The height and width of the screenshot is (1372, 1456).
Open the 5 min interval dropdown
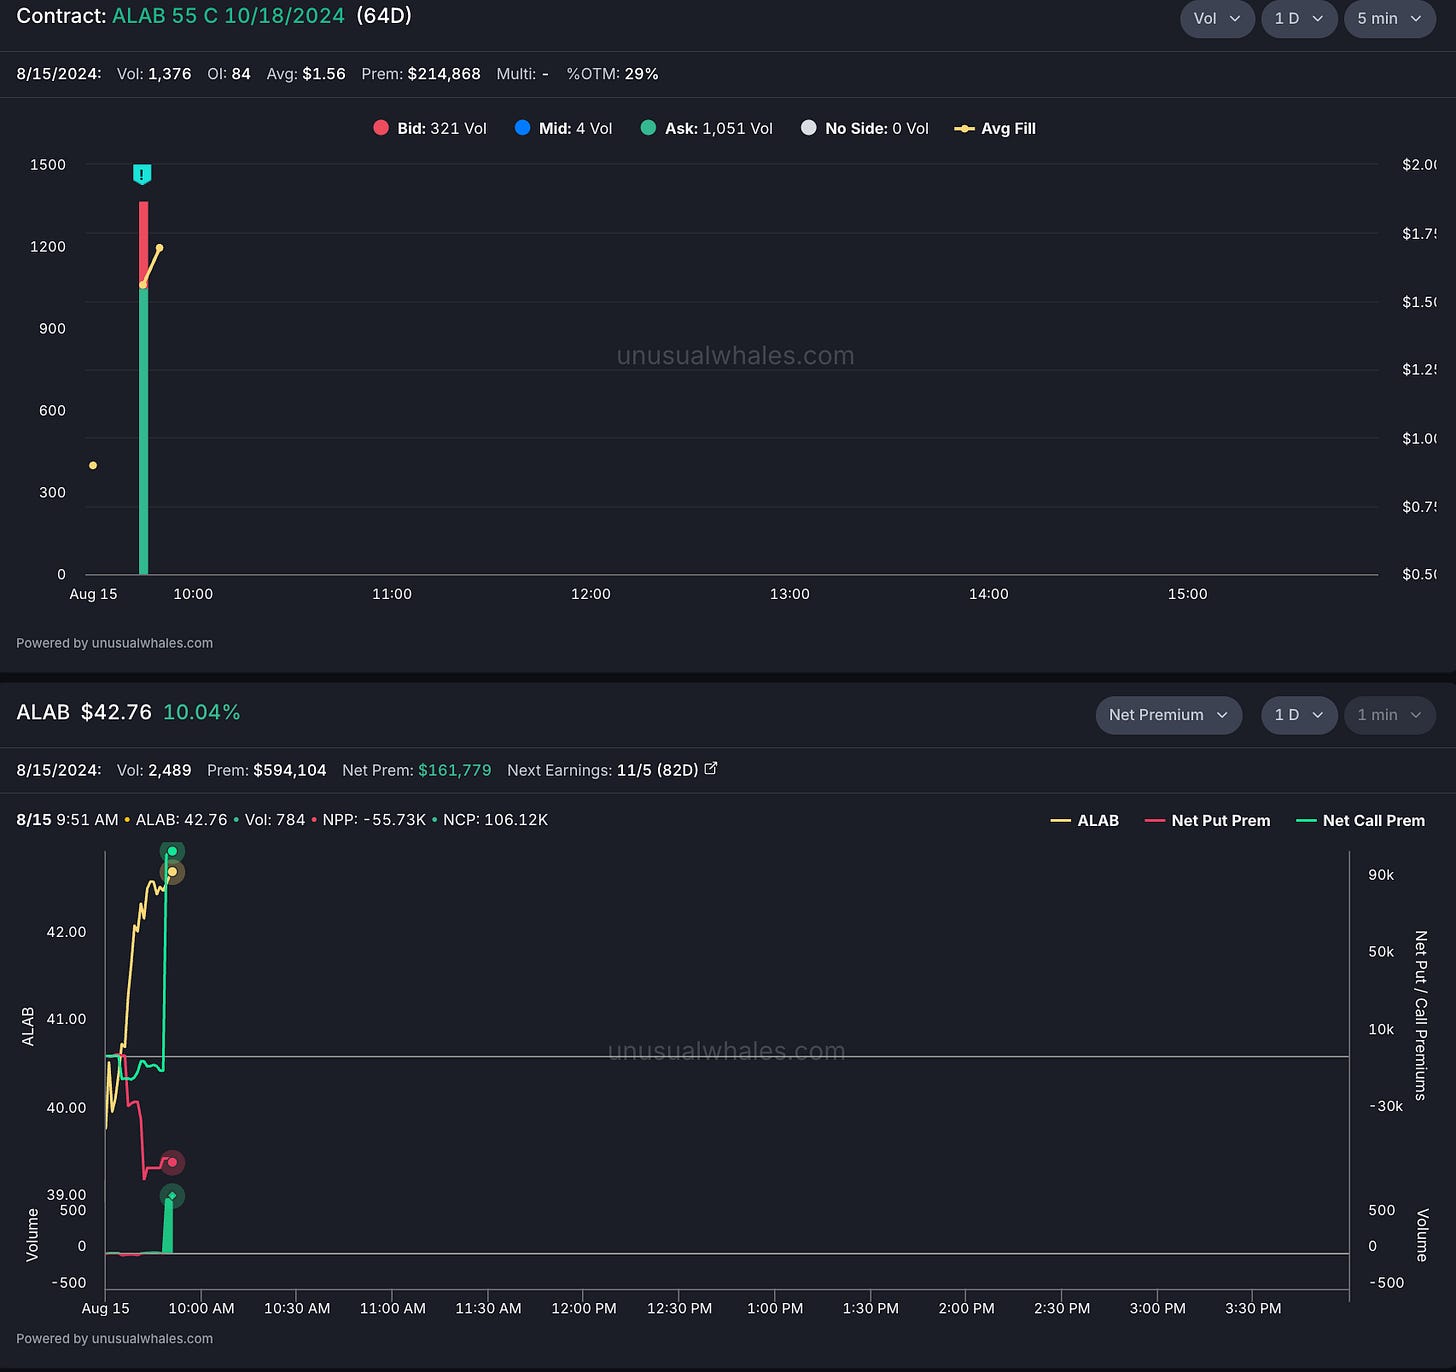click(x=1390, y=19)
